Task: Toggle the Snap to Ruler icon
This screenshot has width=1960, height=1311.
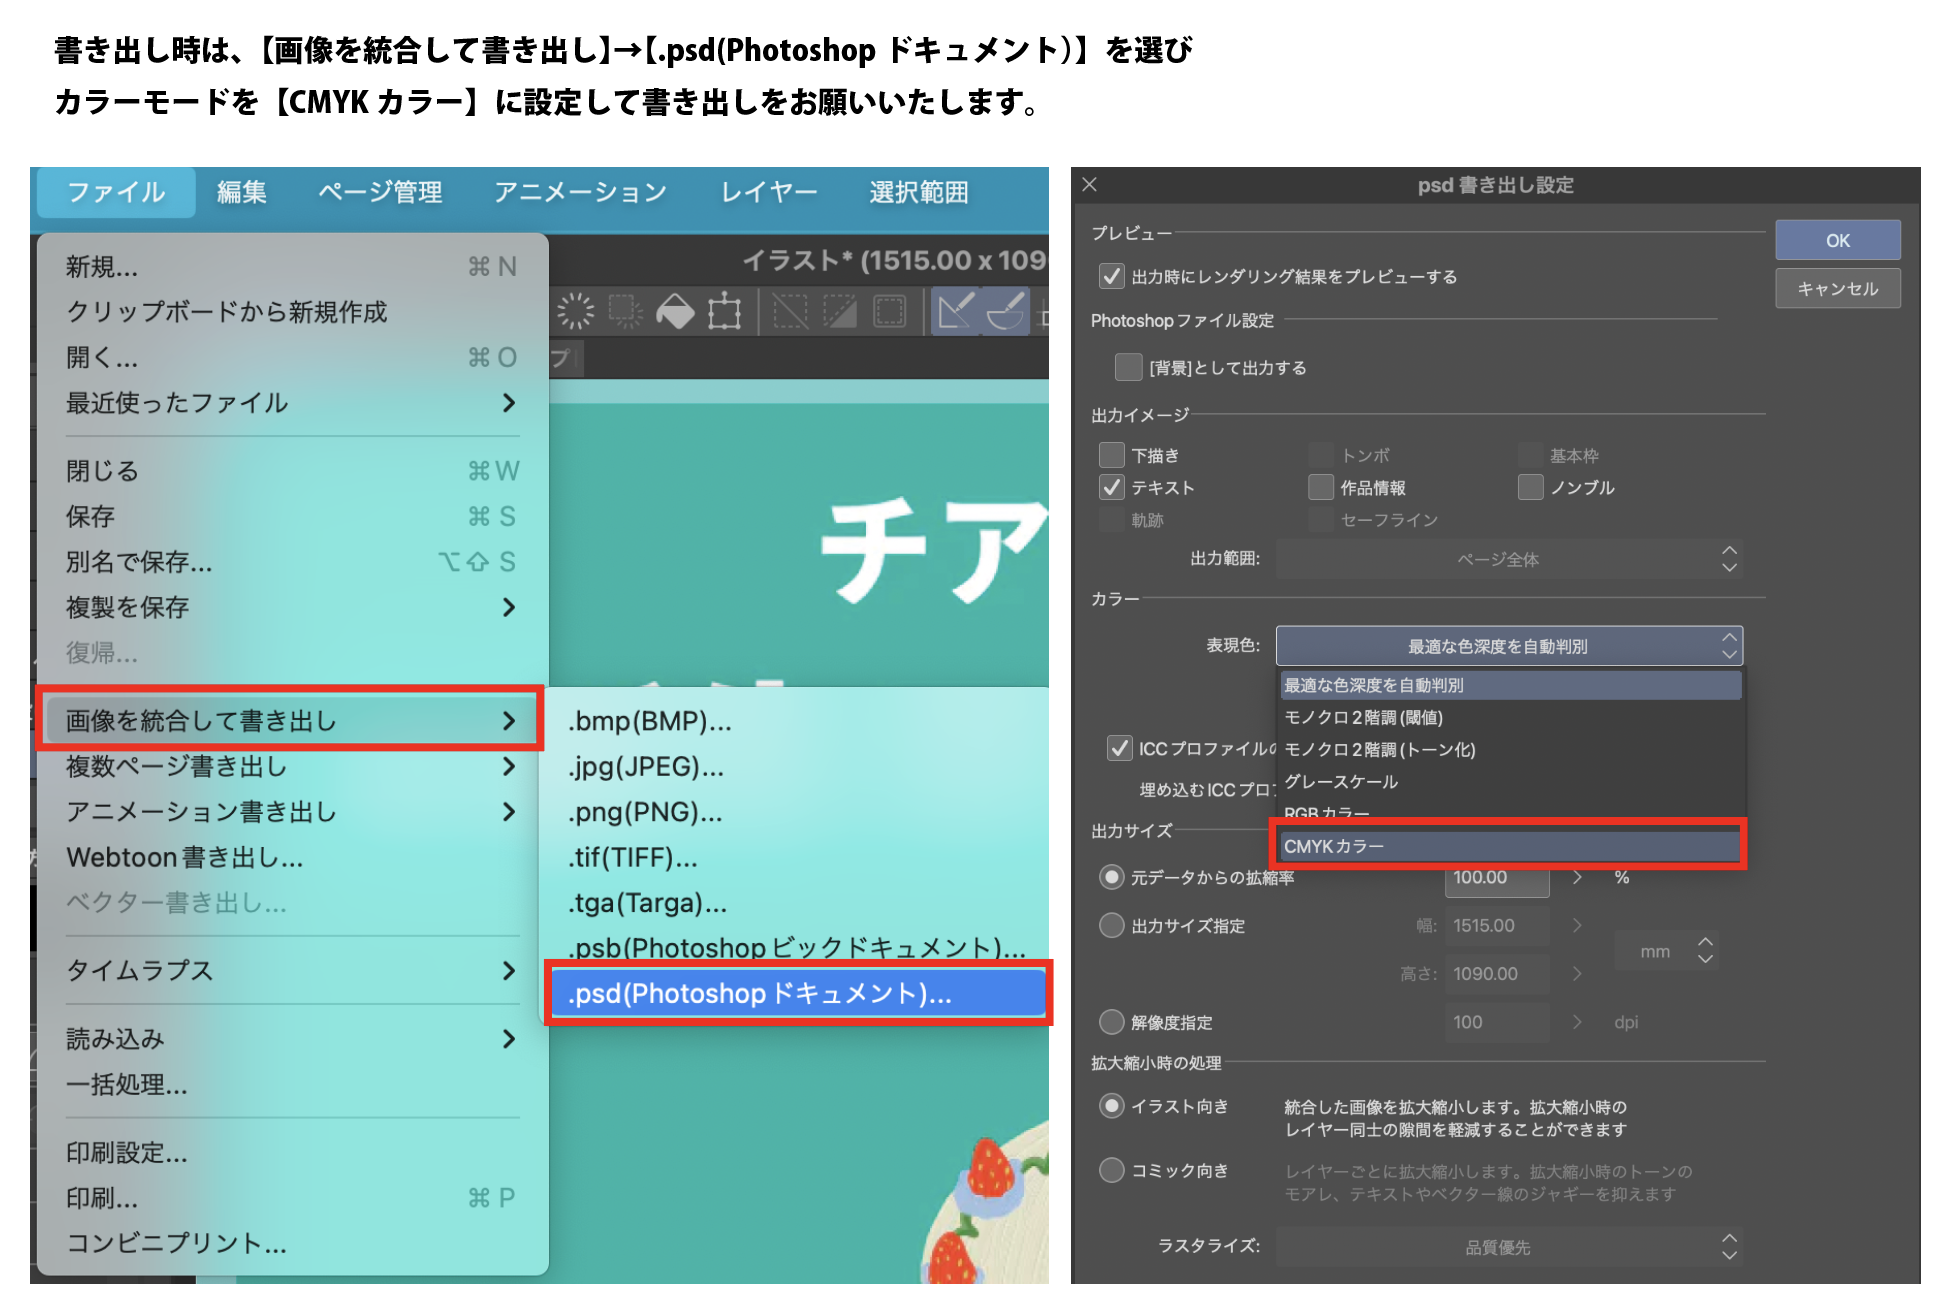Action: (955, 311)
